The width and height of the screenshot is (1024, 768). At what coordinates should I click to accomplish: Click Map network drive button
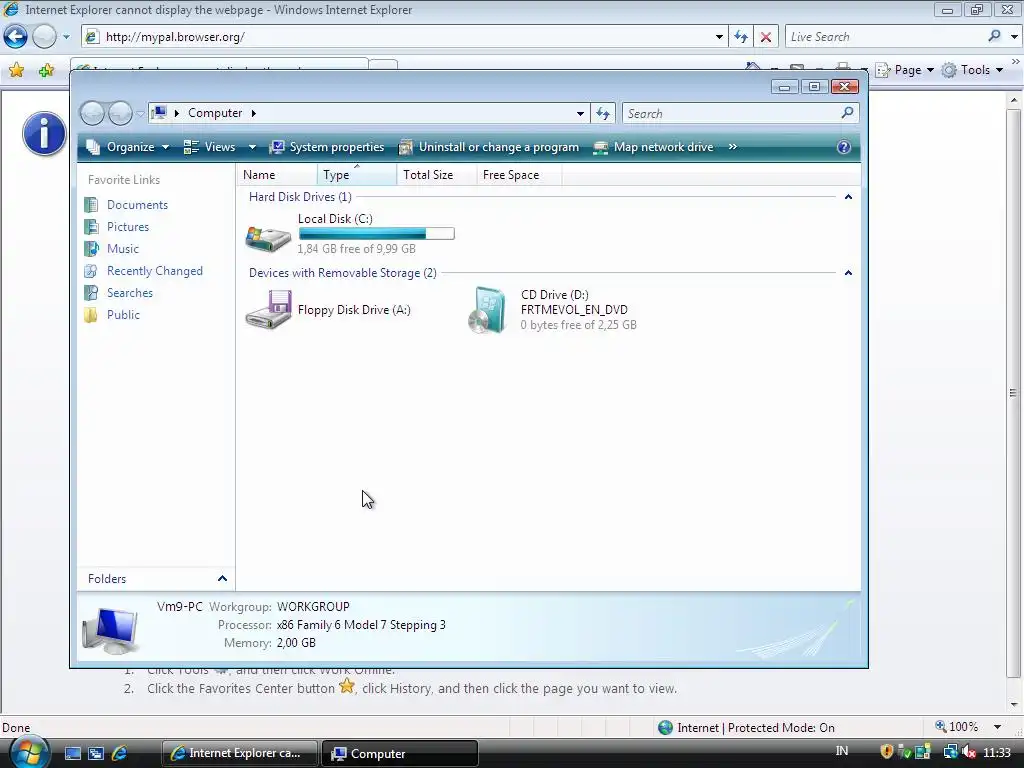pyautogui.click(x=653, y=147)
